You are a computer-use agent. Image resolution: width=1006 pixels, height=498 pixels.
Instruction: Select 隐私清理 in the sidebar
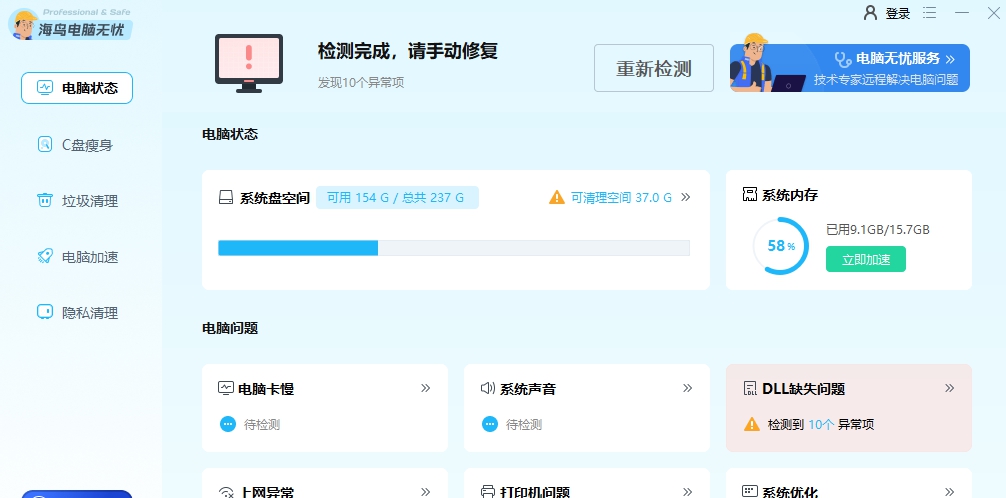pos(77,313)
